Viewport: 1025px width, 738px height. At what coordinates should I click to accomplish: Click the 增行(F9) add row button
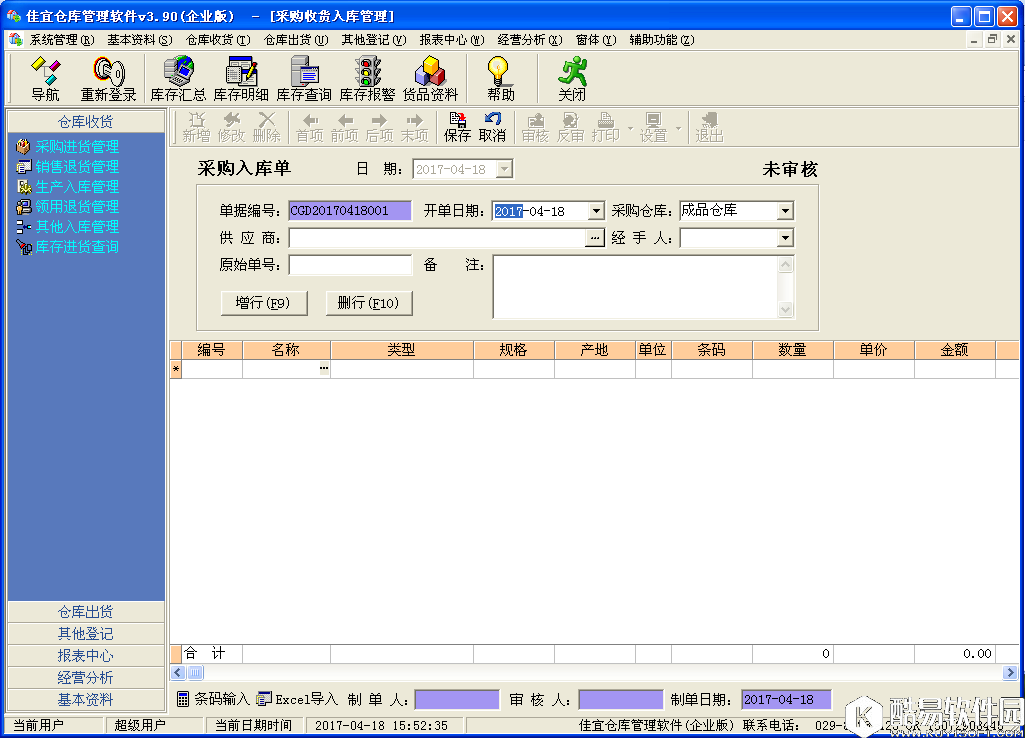263,303
